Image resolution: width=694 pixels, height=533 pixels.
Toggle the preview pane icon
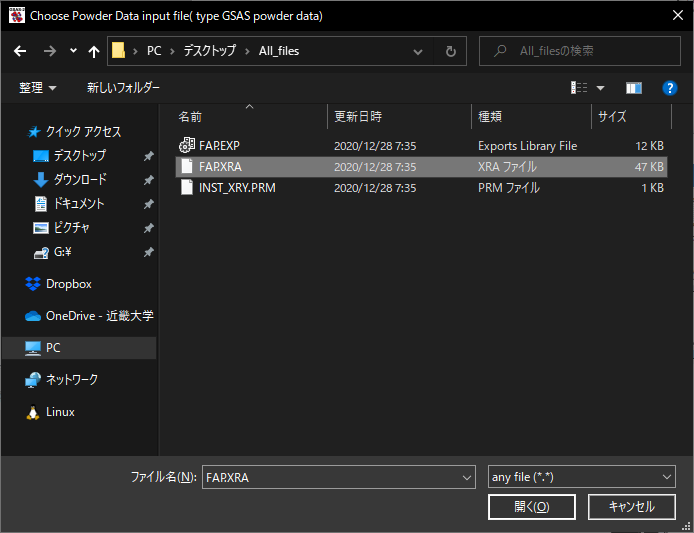[633, 88]
